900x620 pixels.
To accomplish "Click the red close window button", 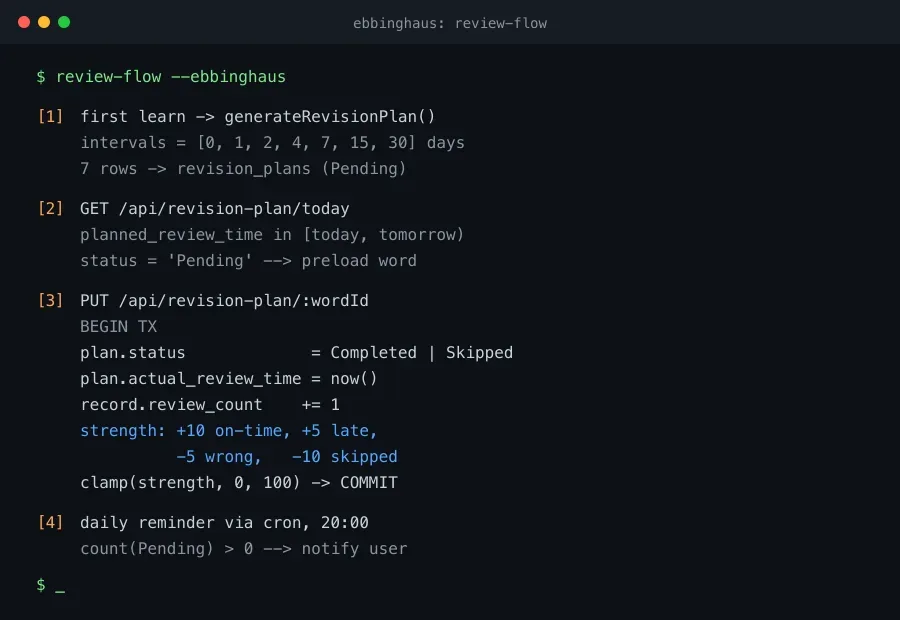I will 24,22.
